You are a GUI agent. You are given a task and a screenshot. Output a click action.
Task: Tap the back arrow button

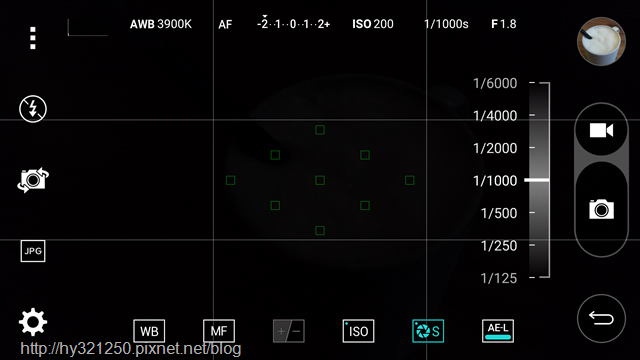(x=601, y=318)
